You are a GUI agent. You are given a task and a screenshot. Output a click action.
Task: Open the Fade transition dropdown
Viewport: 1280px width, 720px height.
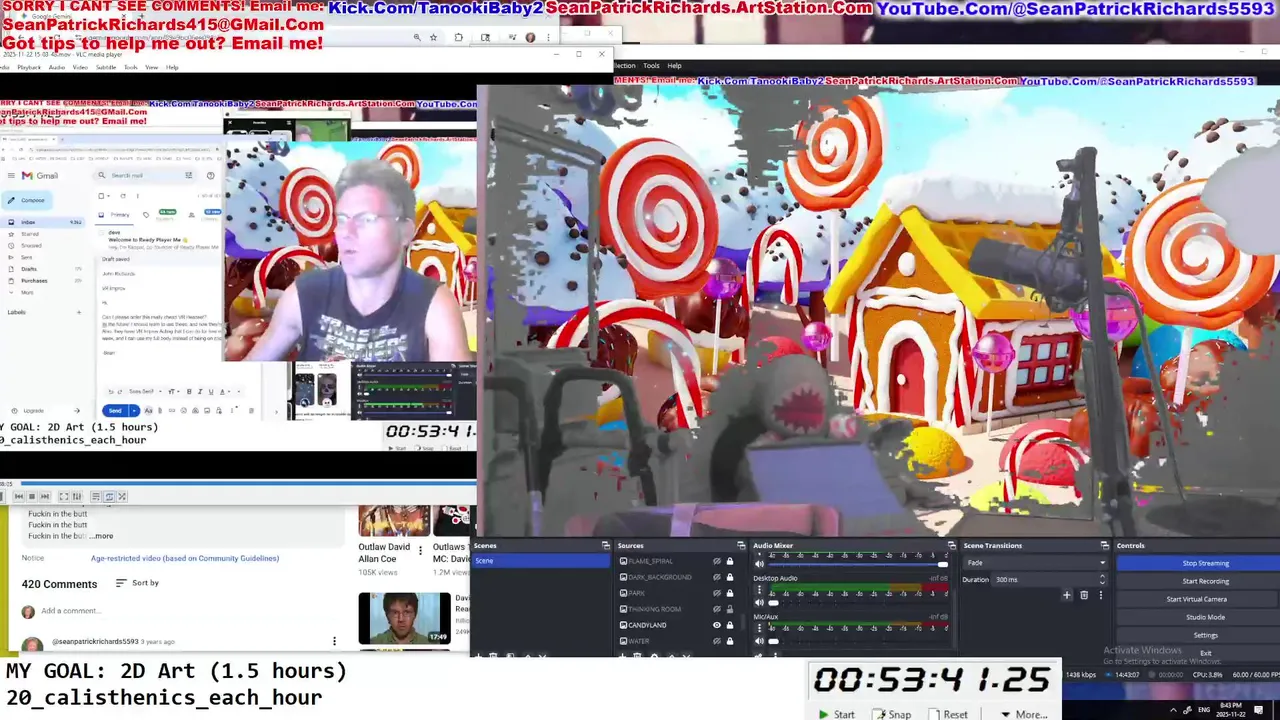[1035, 563]
